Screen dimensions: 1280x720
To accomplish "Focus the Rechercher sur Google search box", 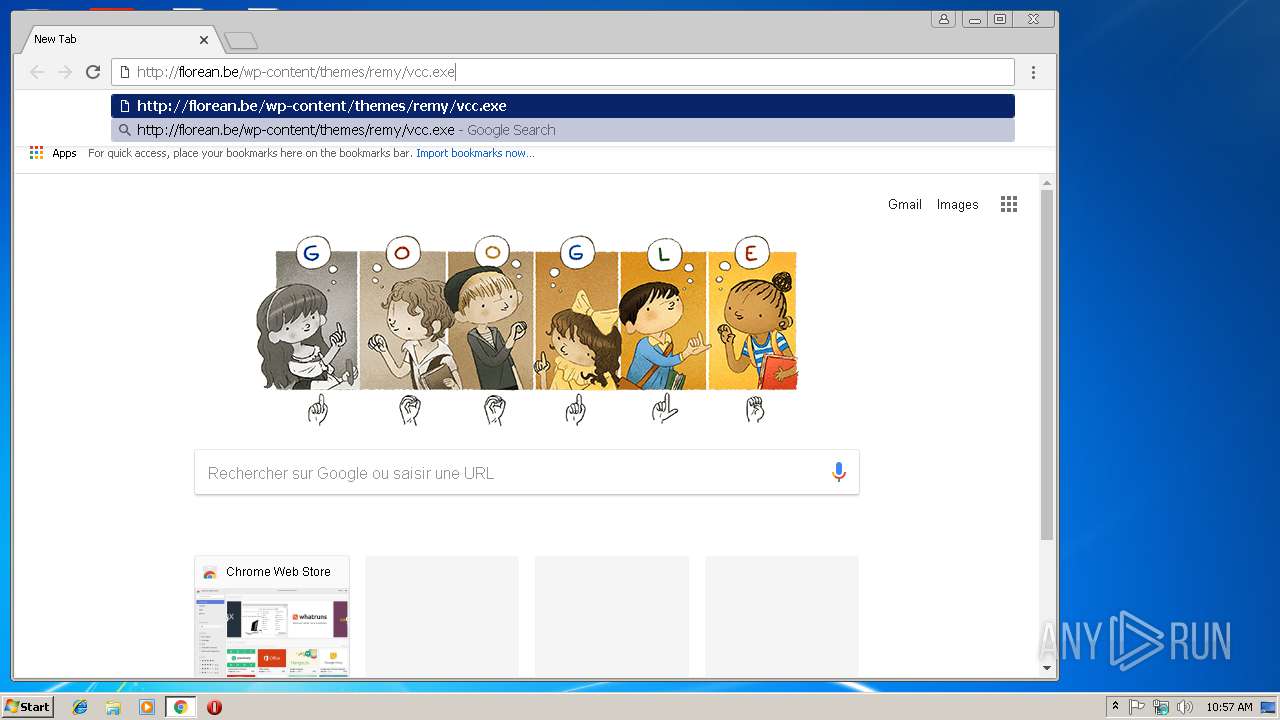I will [527, 472].
